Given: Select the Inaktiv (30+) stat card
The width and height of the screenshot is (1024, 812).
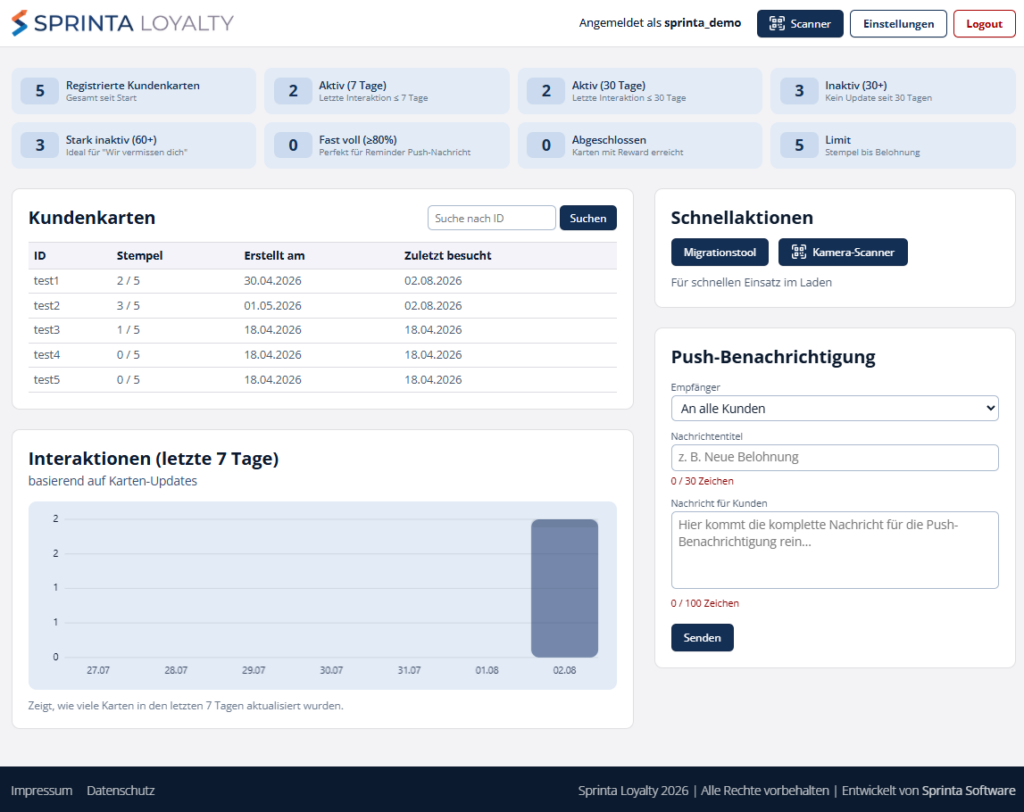Looking at the screenshot, I should [893, 91].
